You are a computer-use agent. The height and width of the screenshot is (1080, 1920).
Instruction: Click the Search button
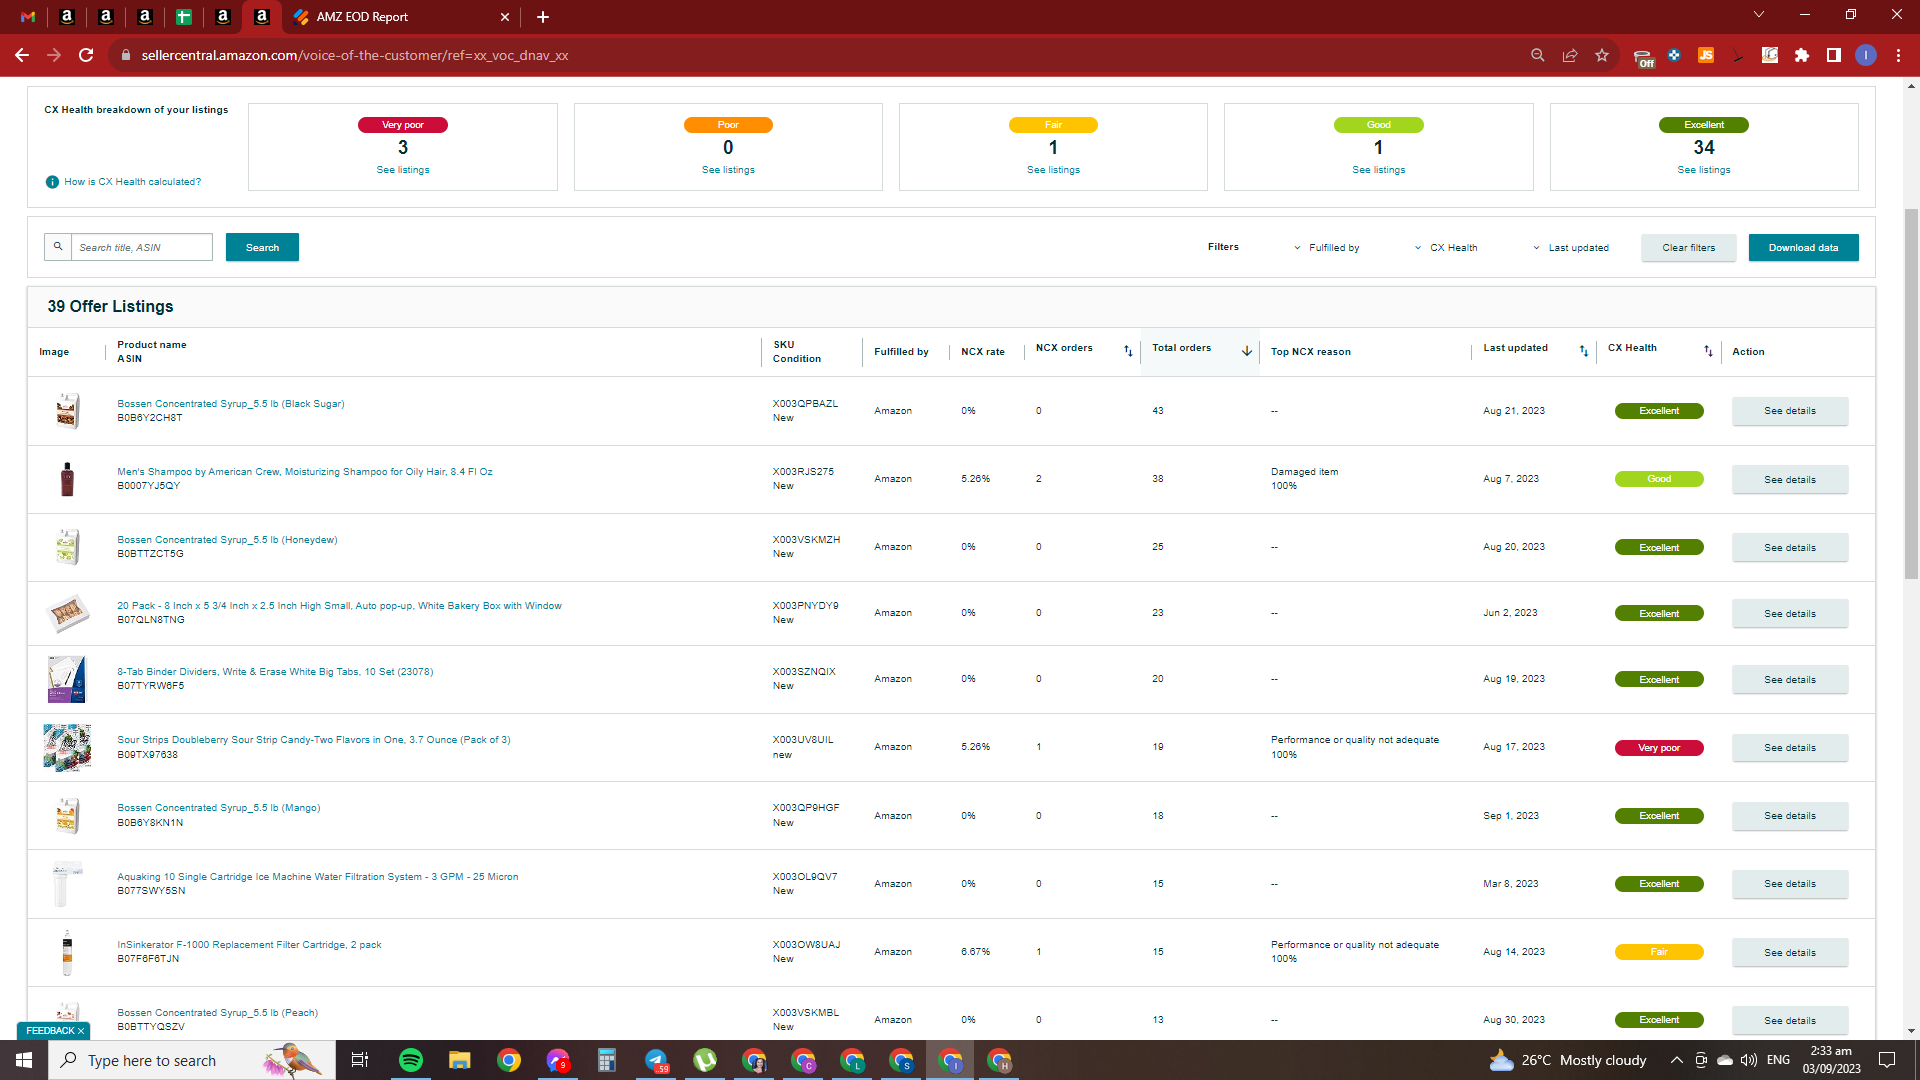click(262, 248)
